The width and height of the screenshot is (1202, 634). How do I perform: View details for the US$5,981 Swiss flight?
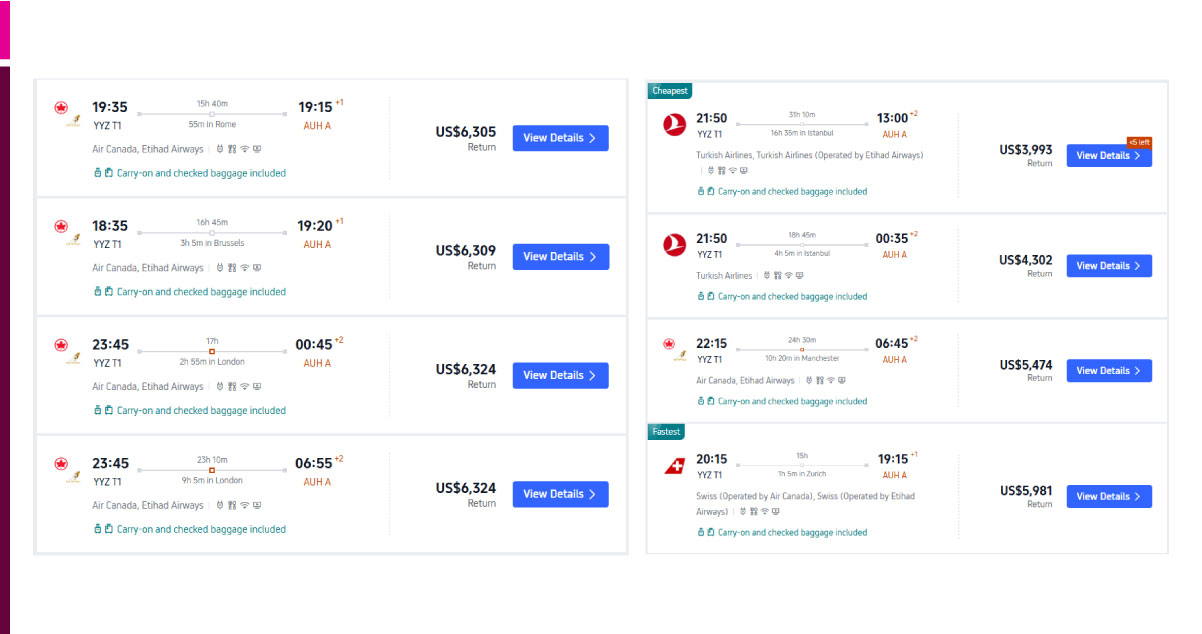[x=1108, y=497]
